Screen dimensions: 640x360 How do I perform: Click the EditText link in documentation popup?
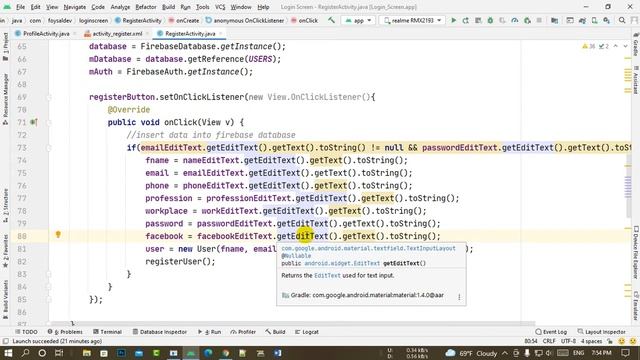click(327, 276)
